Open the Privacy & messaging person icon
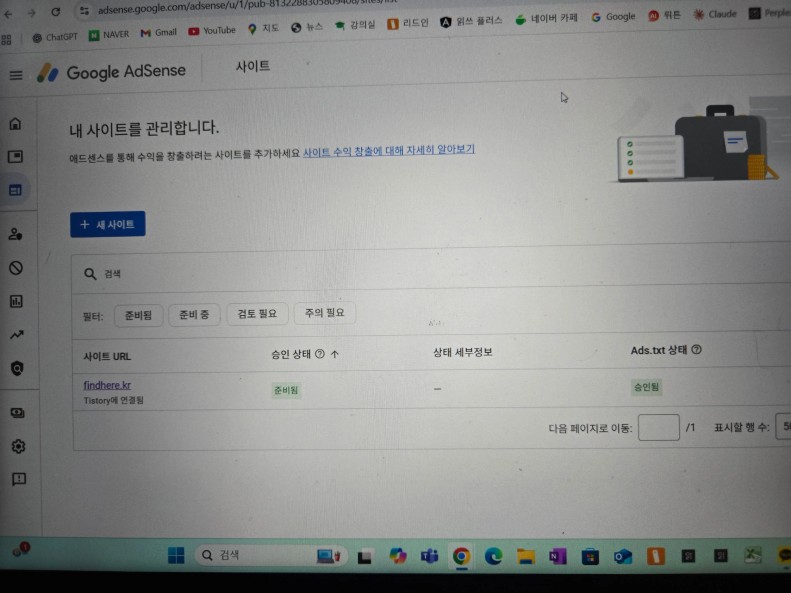 coord(16,234)
